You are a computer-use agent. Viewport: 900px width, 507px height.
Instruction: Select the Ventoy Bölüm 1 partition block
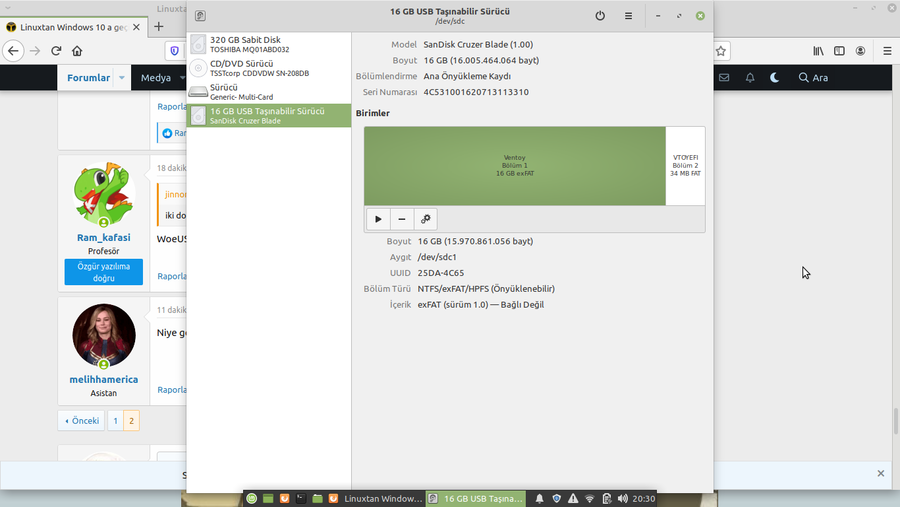click(x=515, y=165)
